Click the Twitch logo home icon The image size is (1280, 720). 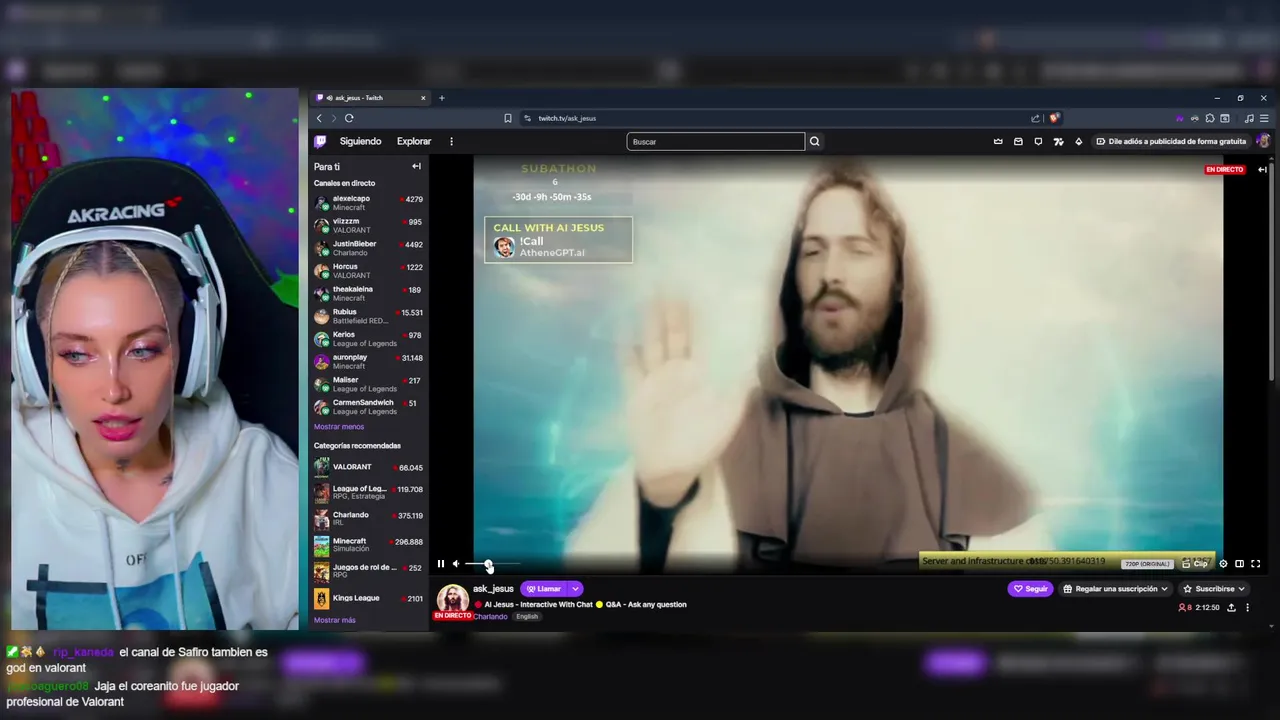coord(320,141)
